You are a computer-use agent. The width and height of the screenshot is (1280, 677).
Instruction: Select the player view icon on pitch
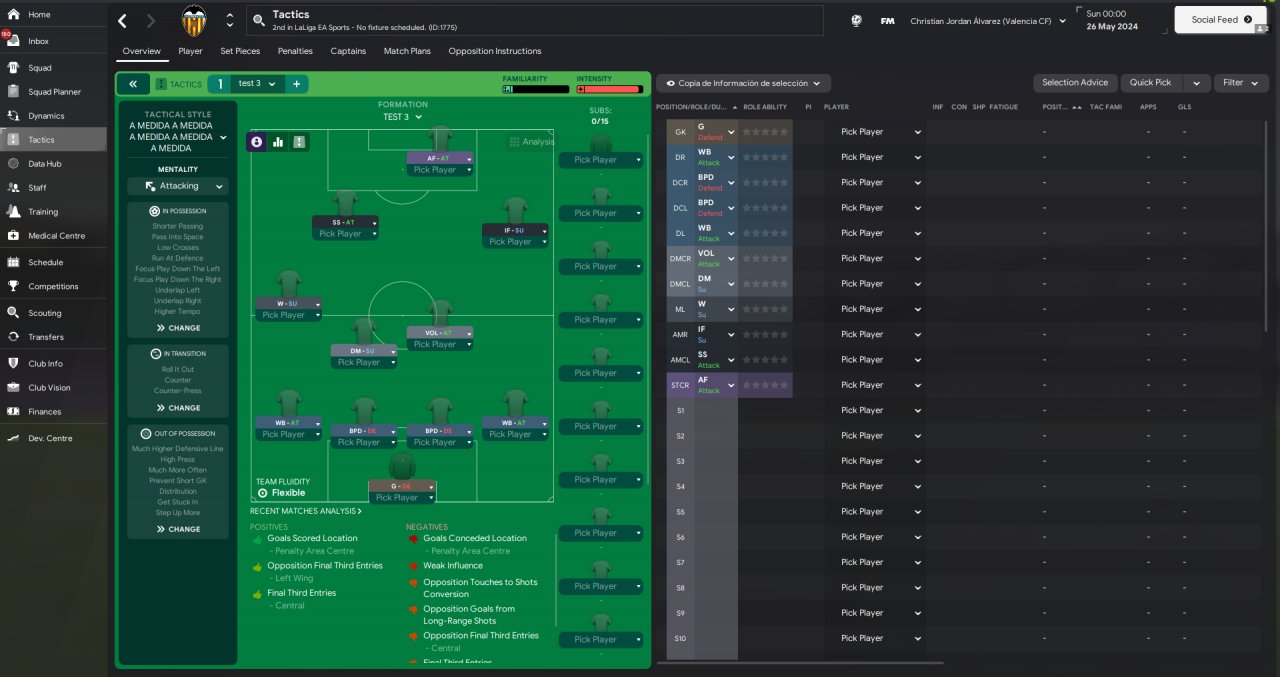[x=257, y=142]
